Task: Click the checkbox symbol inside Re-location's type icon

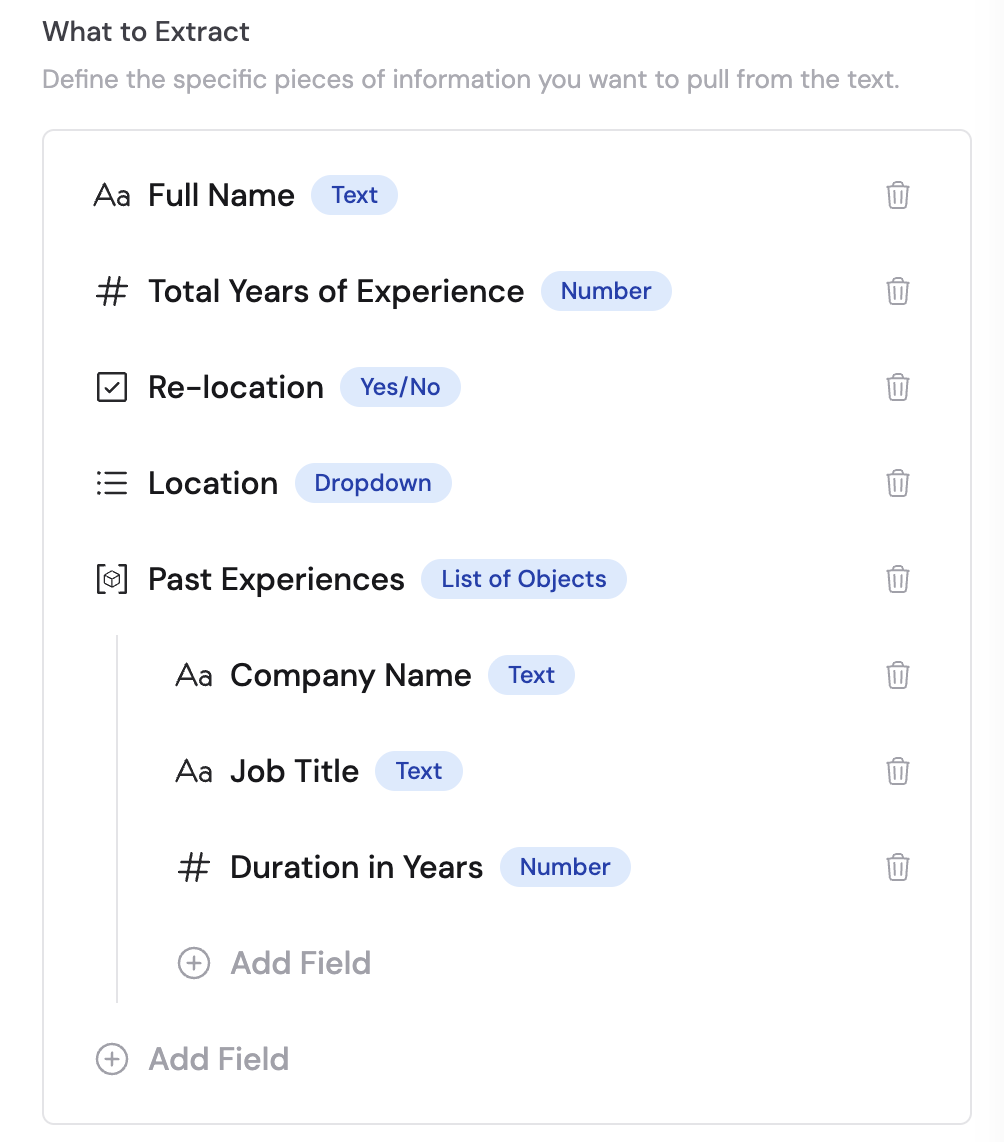Action: (x=112, y=387)
